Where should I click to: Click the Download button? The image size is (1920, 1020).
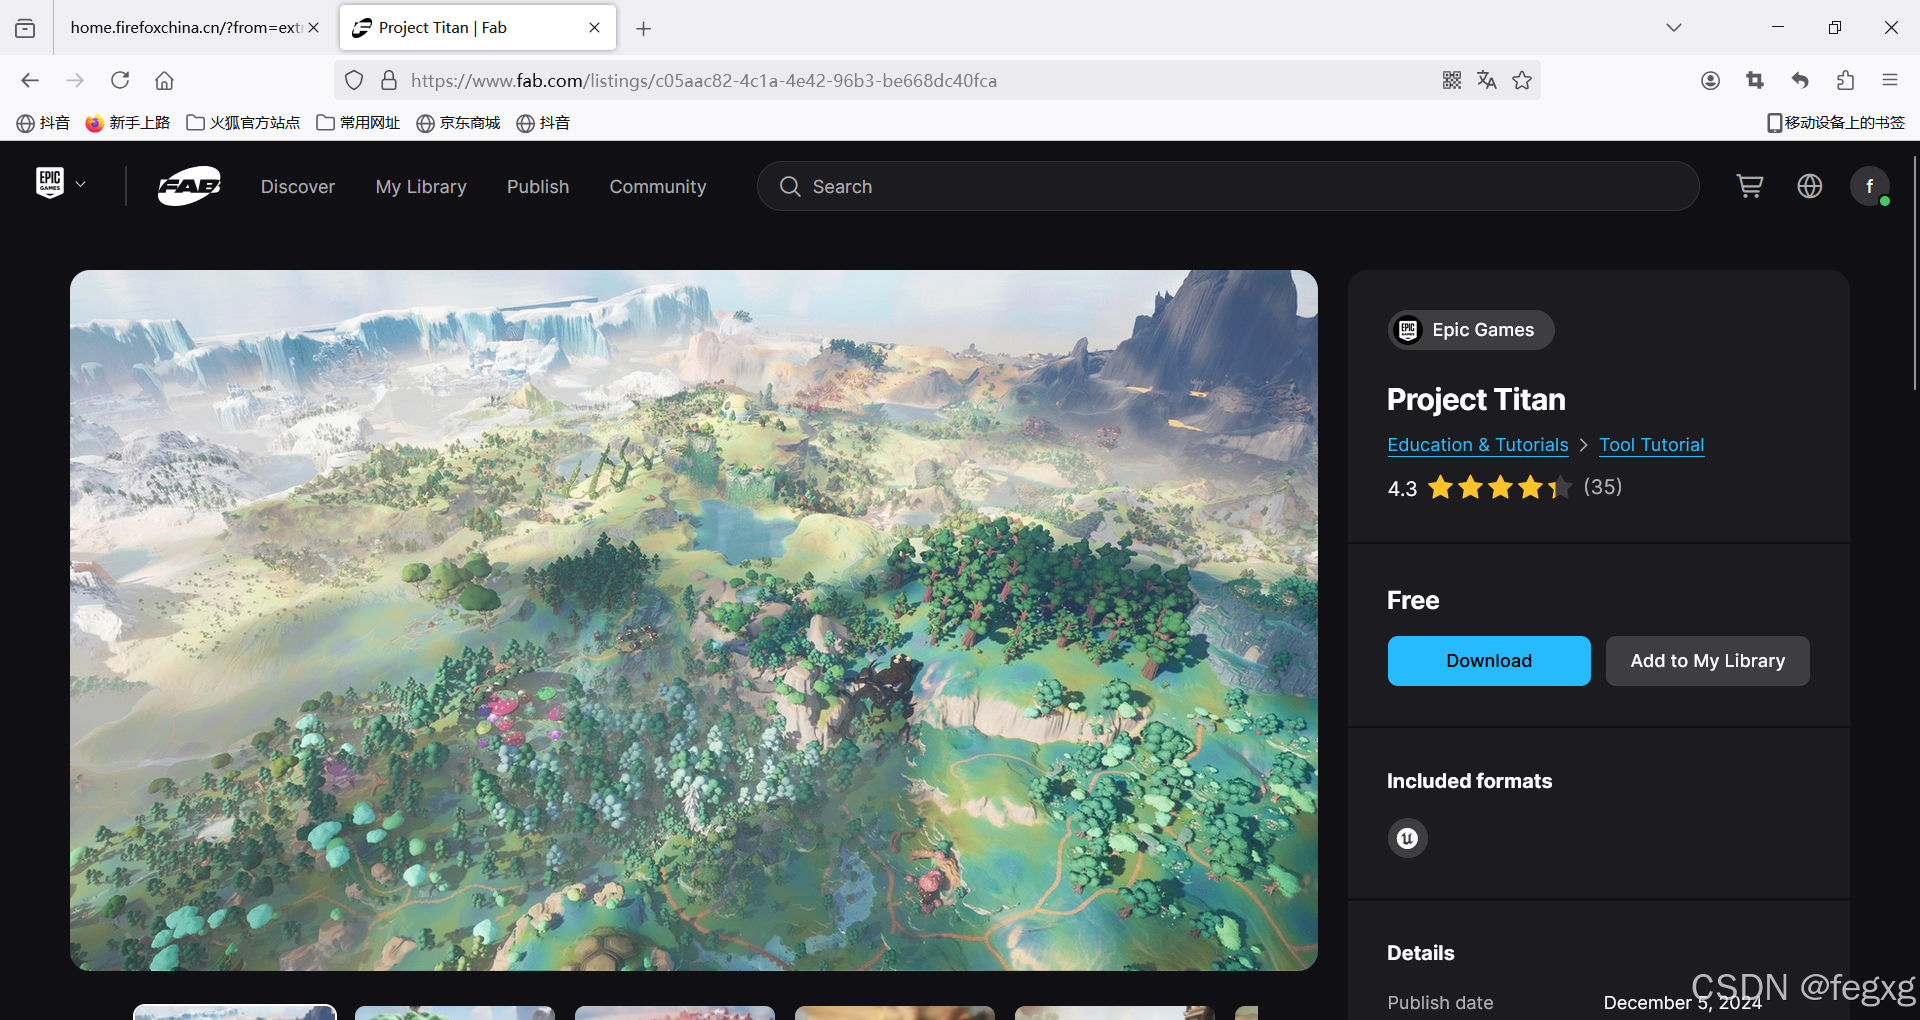(1489, 661)
